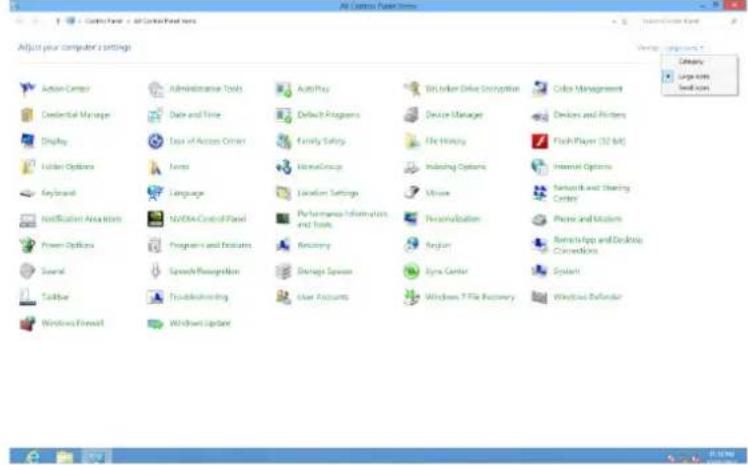Open the HomeGroup icon
Image resolution: width=748 pixels, height=465 pixels.
pos(283,167)
